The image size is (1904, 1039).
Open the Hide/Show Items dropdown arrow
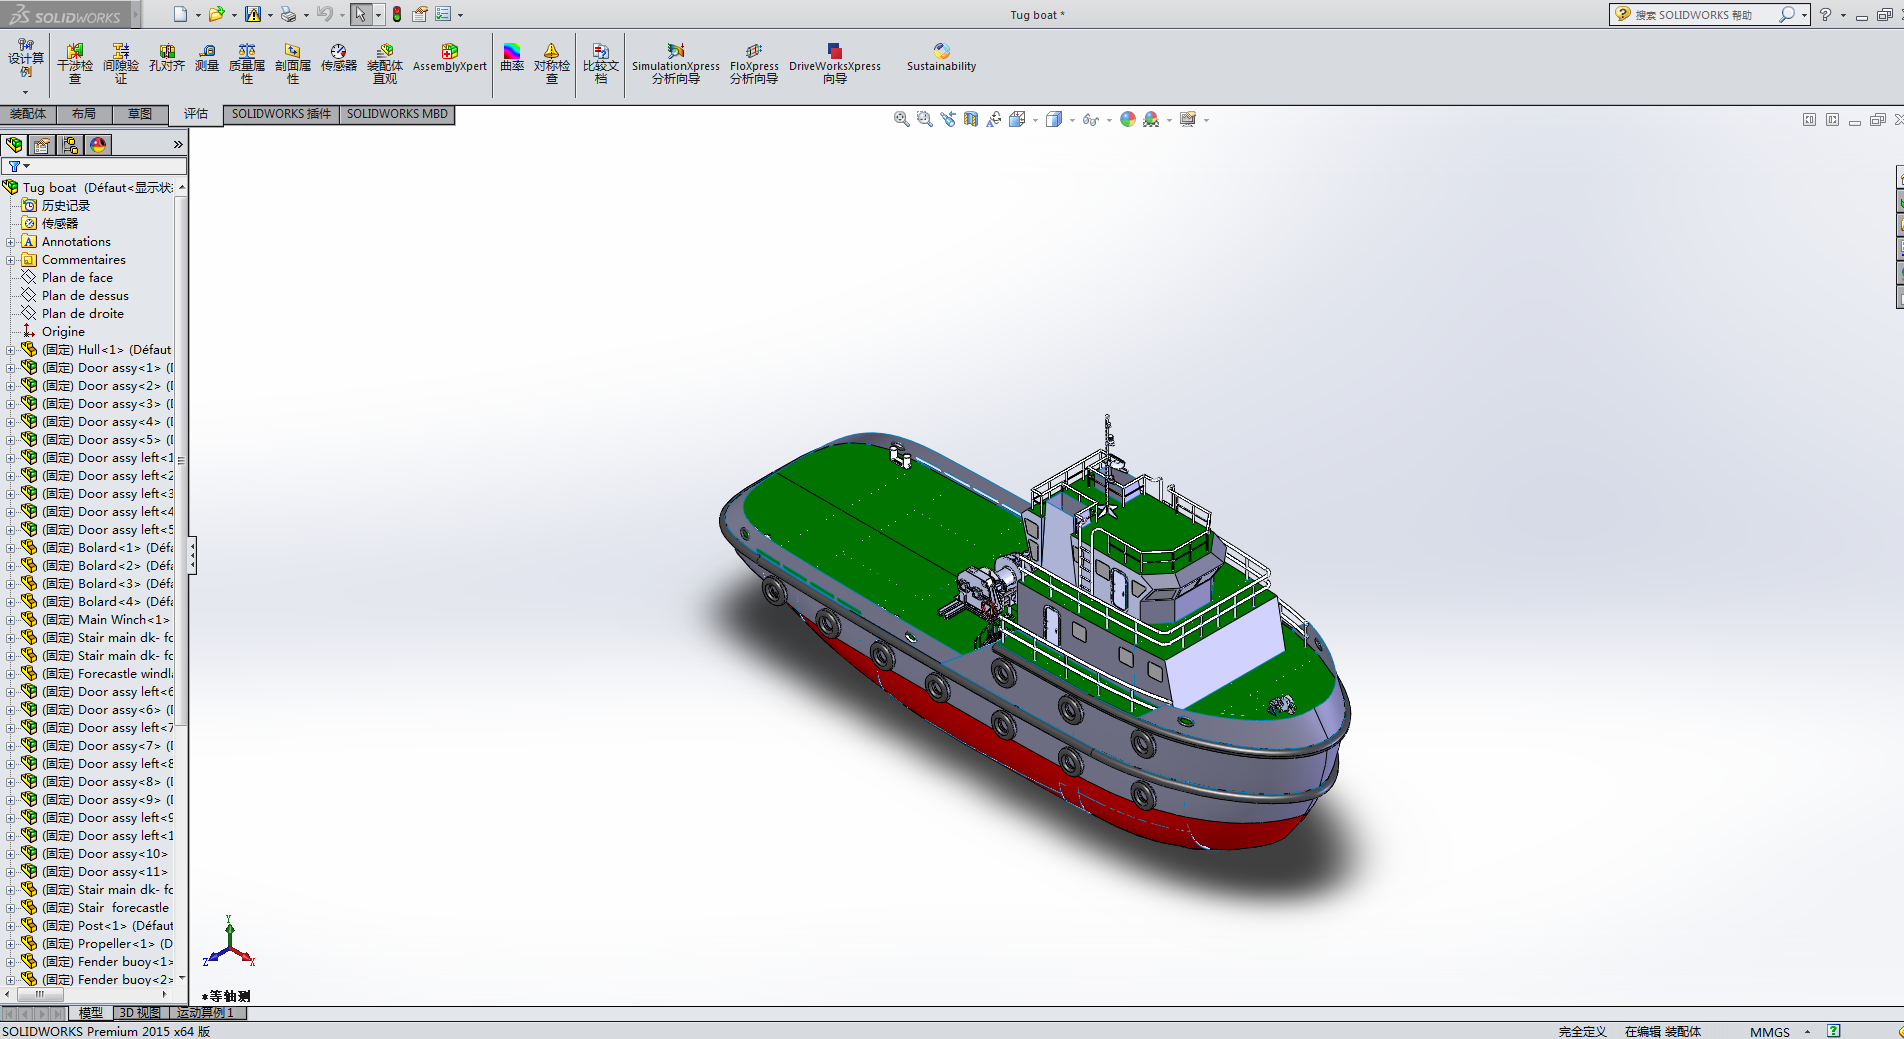pos(1109,120)
